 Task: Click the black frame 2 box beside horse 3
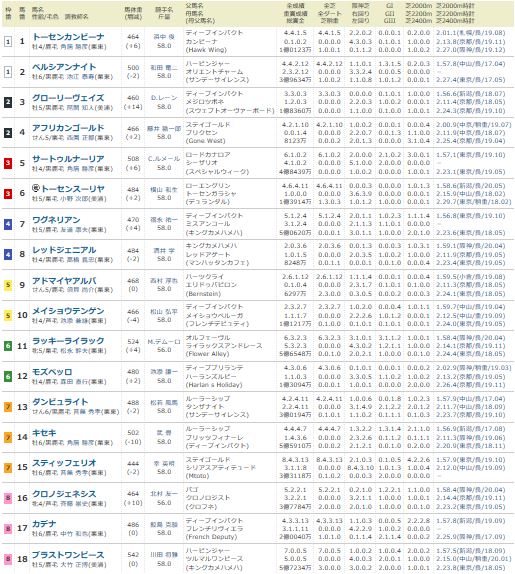(8, 102)
